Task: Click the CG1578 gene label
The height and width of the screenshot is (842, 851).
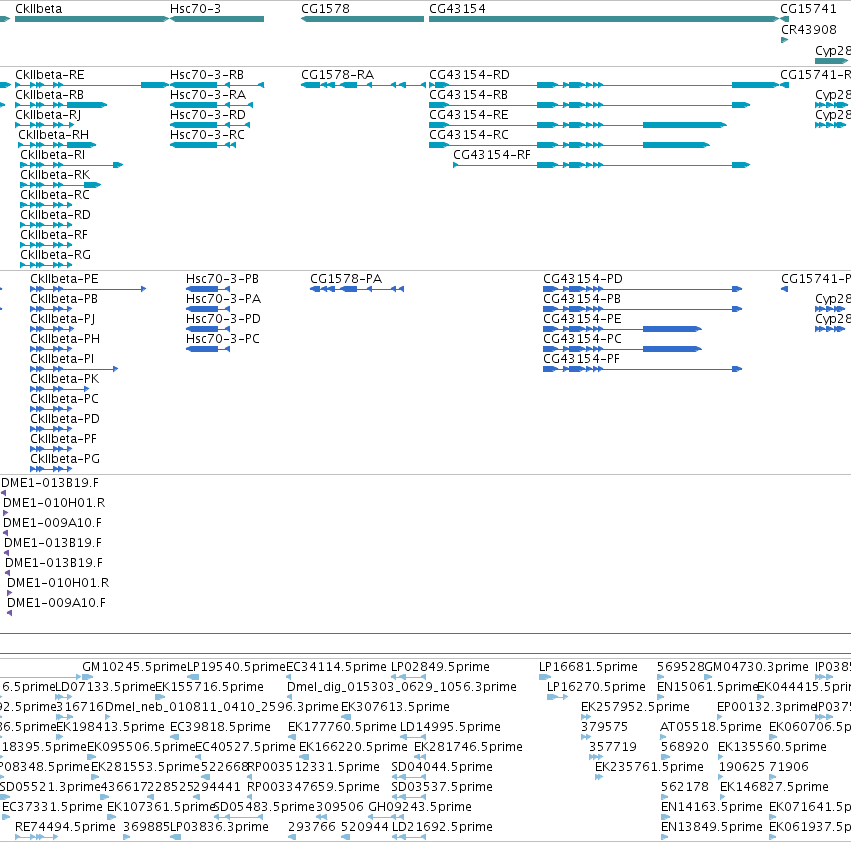Action: 326,9
